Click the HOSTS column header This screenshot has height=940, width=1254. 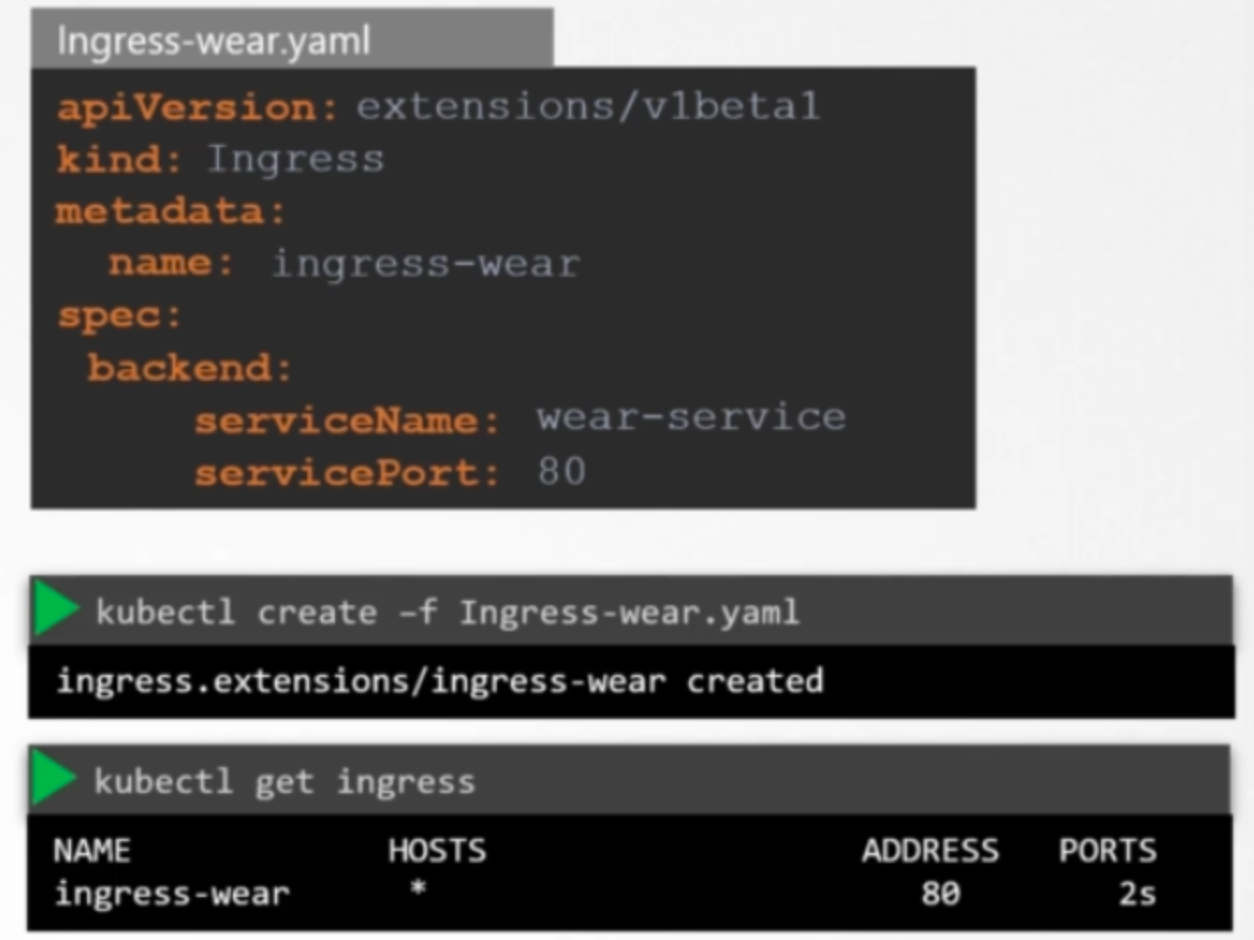437,850
